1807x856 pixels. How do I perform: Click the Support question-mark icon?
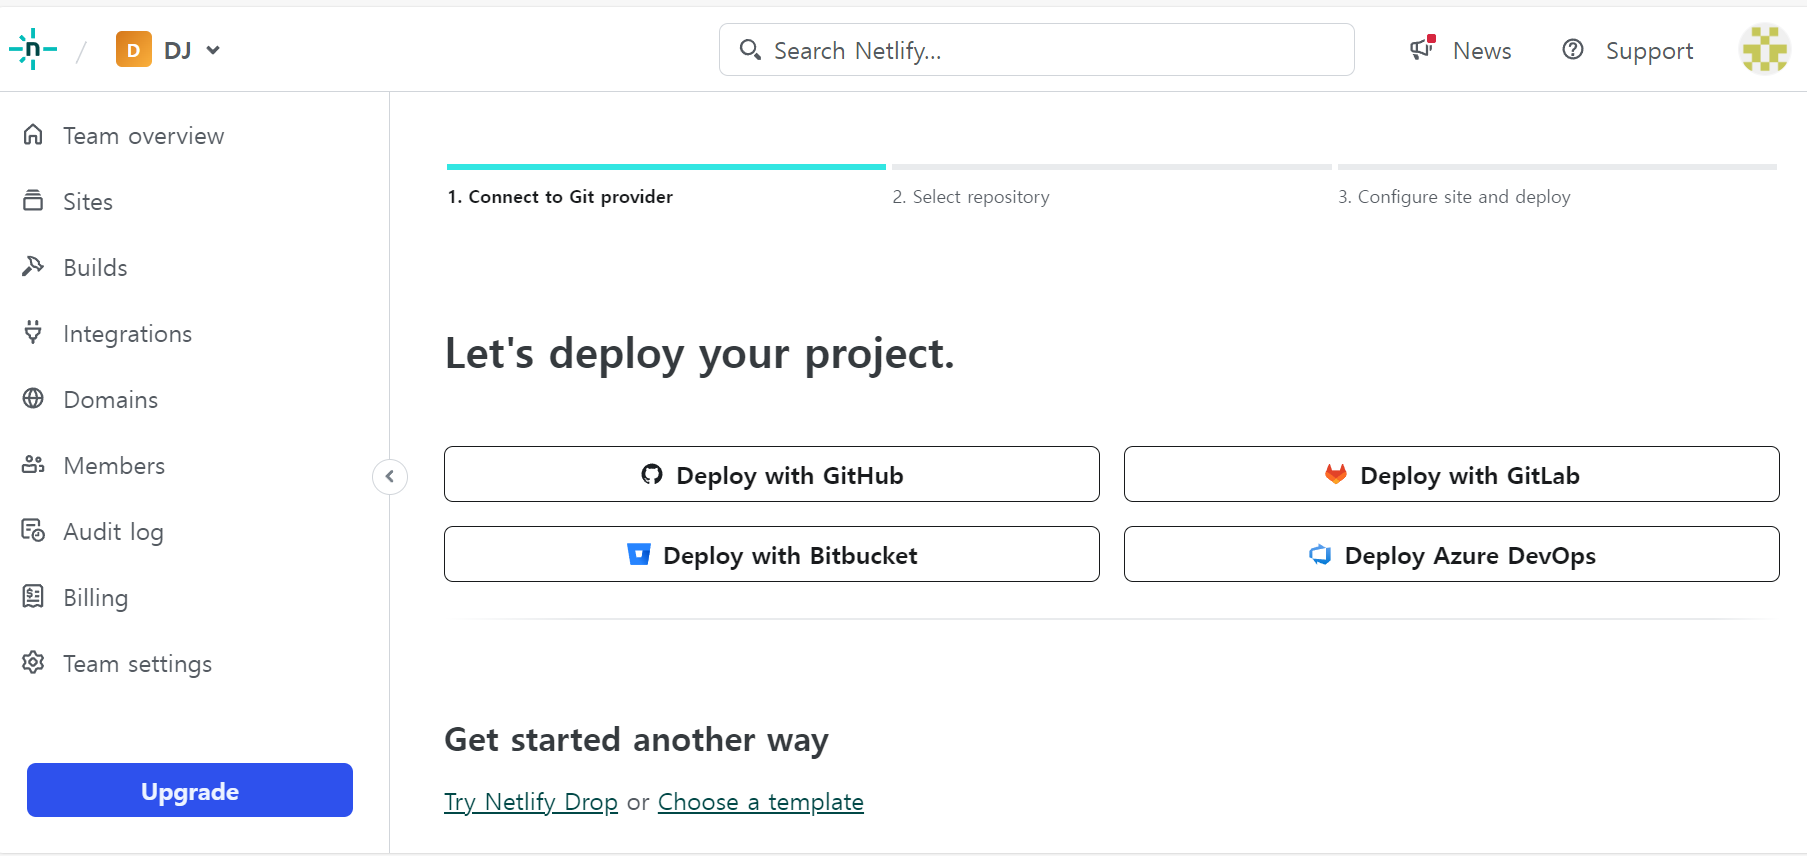coord(1573,49)
